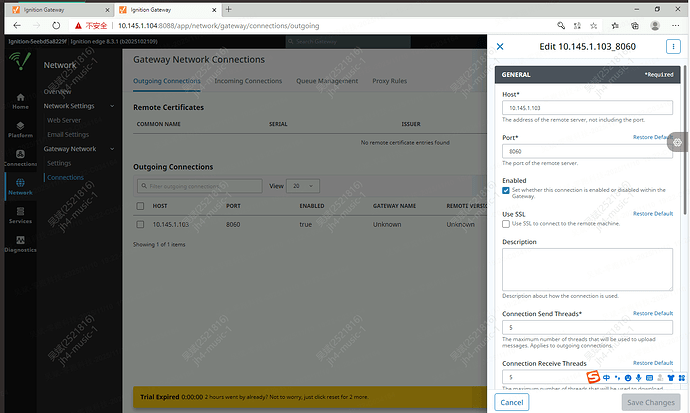Check the 10.145.1.103 row checkbox
Screen dimensions: 690x413
[140, 224]
